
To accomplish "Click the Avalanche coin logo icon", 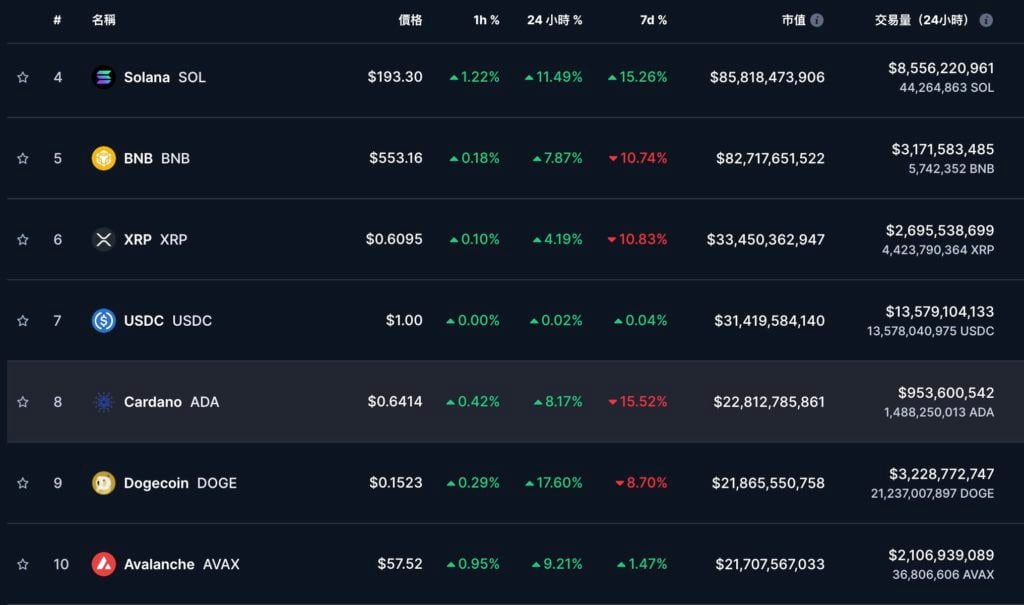I will click(x=104, y=564).
